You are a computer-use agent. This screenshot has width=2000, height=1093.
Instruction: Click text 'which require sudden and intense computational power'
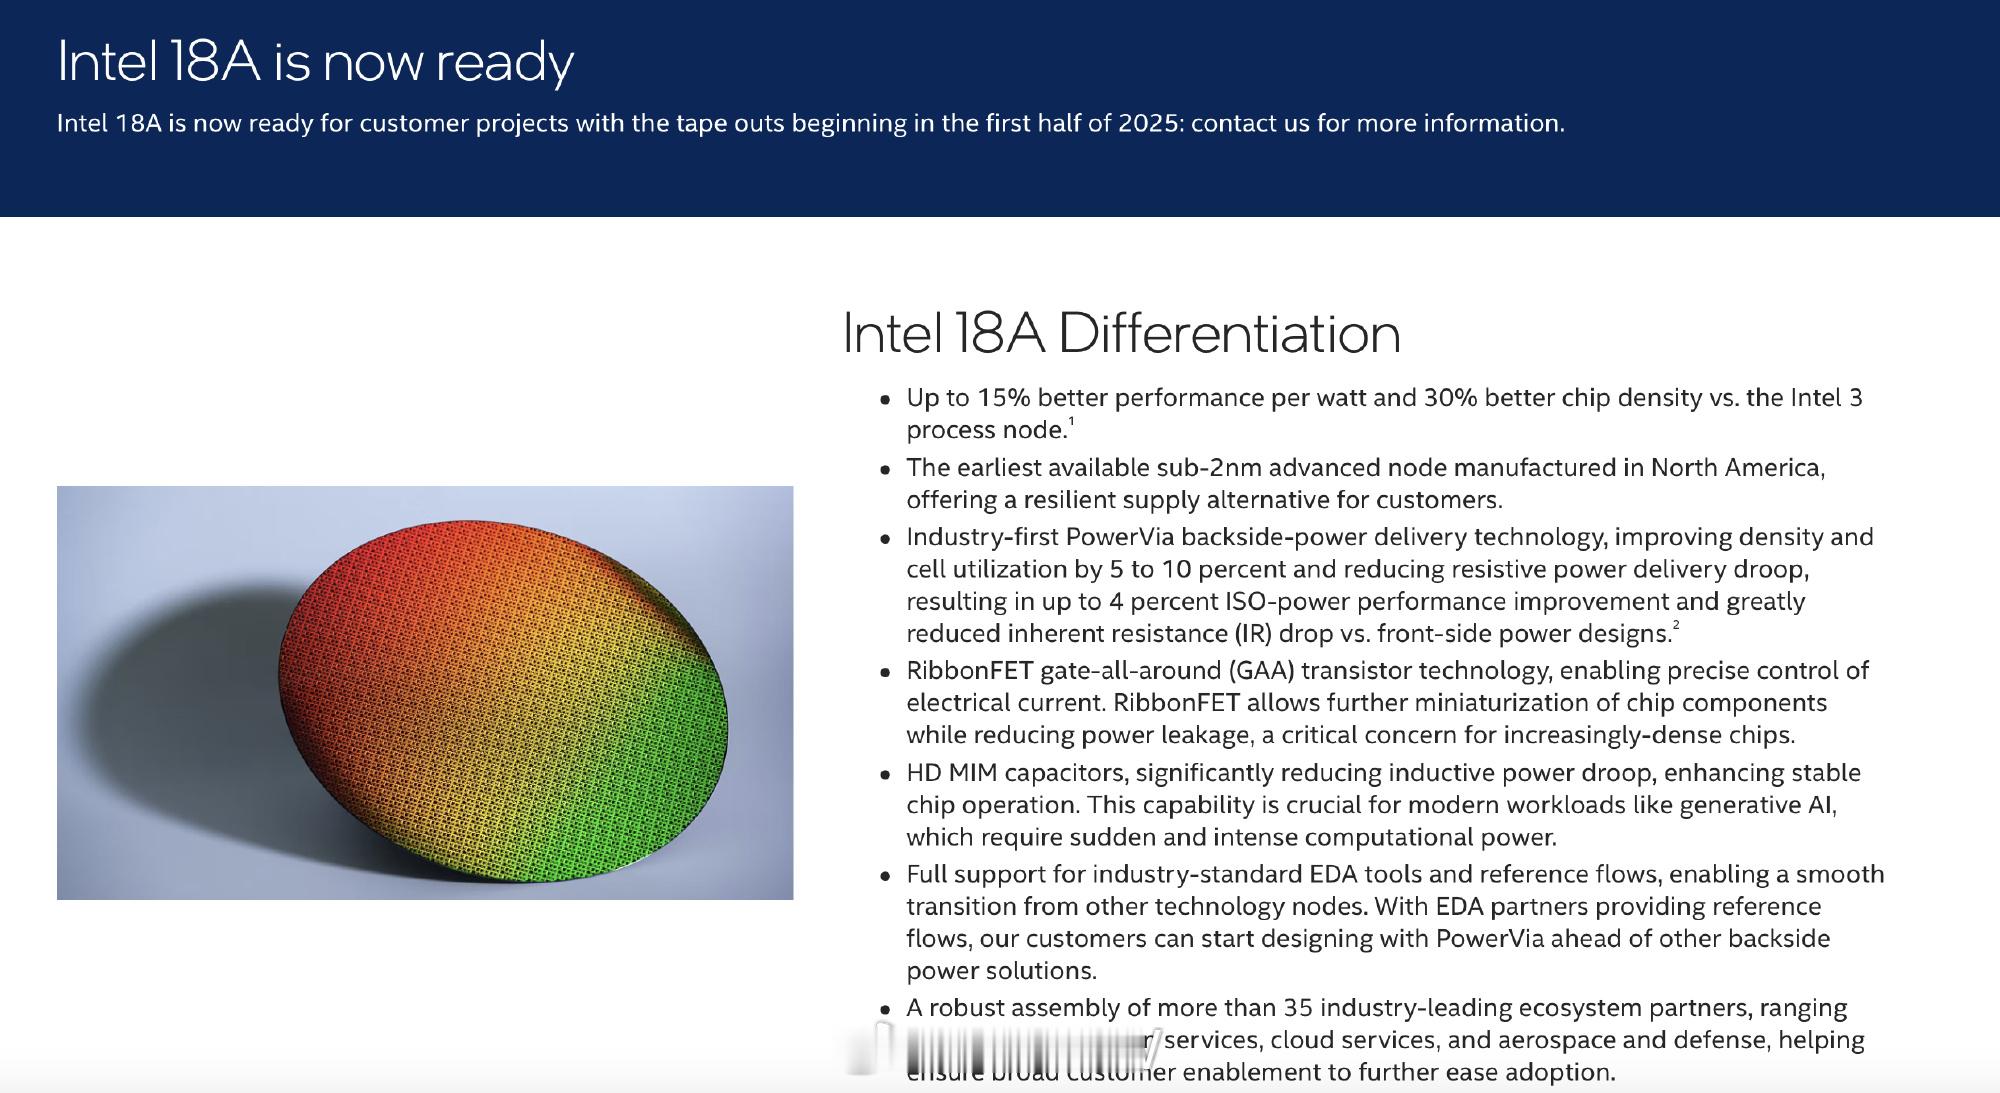pos(1231,837)
